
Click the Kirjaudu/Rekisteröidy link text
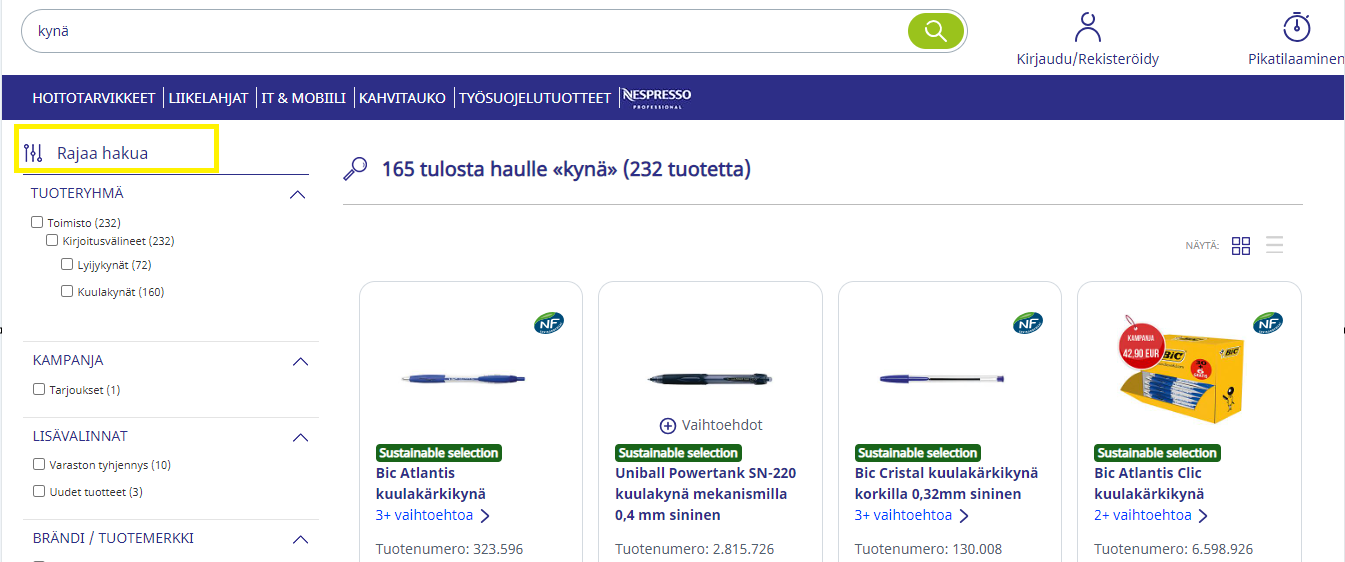coord(1087,59)
